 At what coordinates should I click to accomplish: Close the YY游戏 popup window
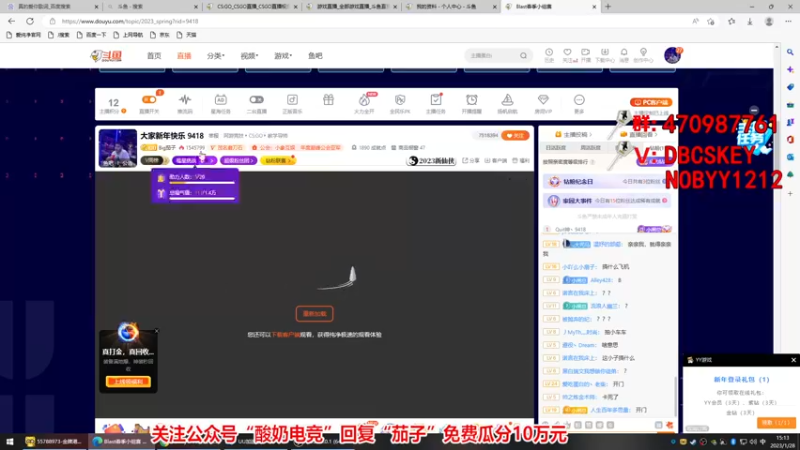point(793,360)
